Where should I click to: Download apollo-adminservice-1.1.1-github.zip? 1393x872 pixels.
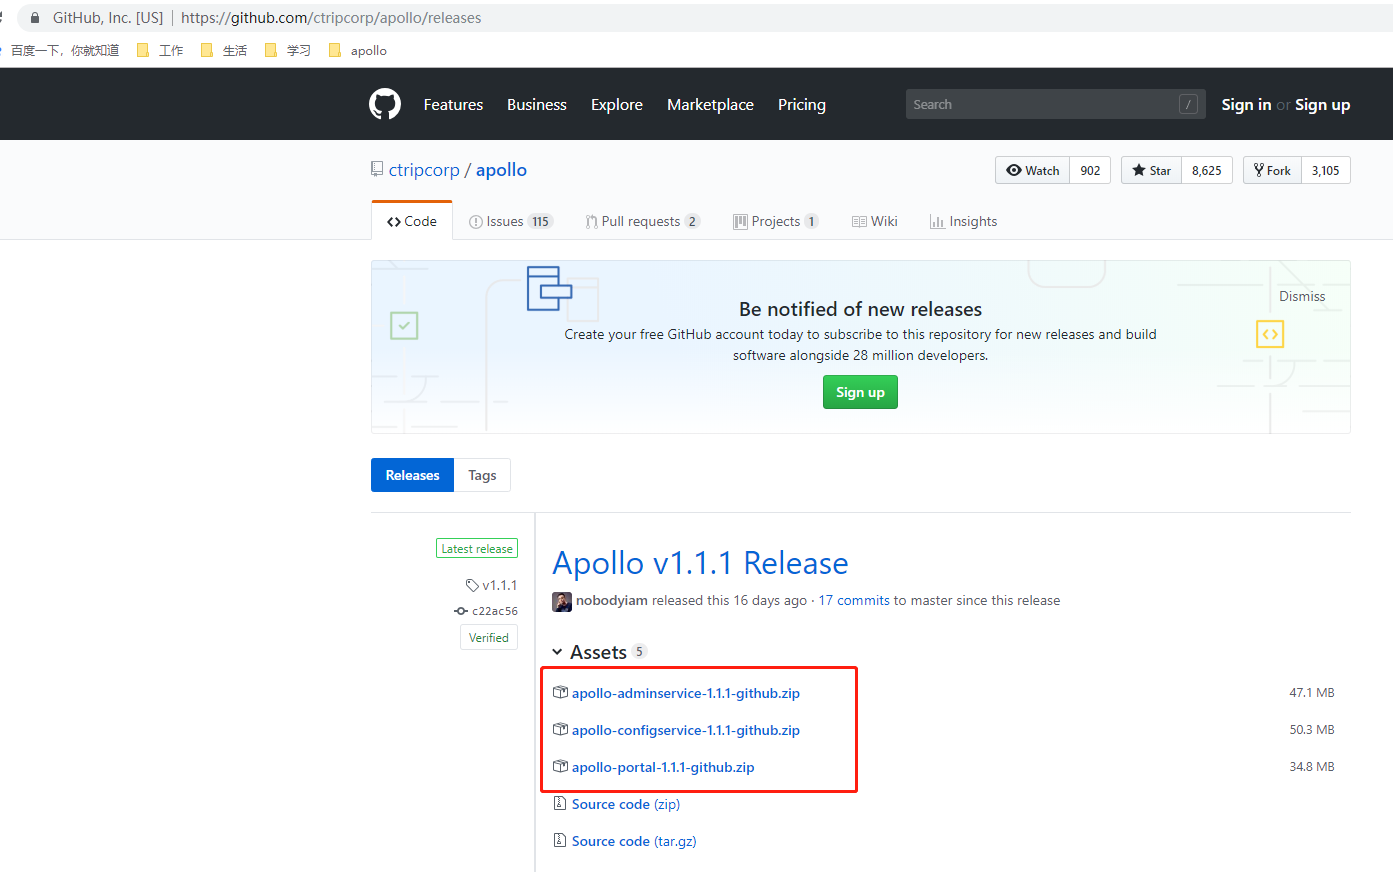686,692
